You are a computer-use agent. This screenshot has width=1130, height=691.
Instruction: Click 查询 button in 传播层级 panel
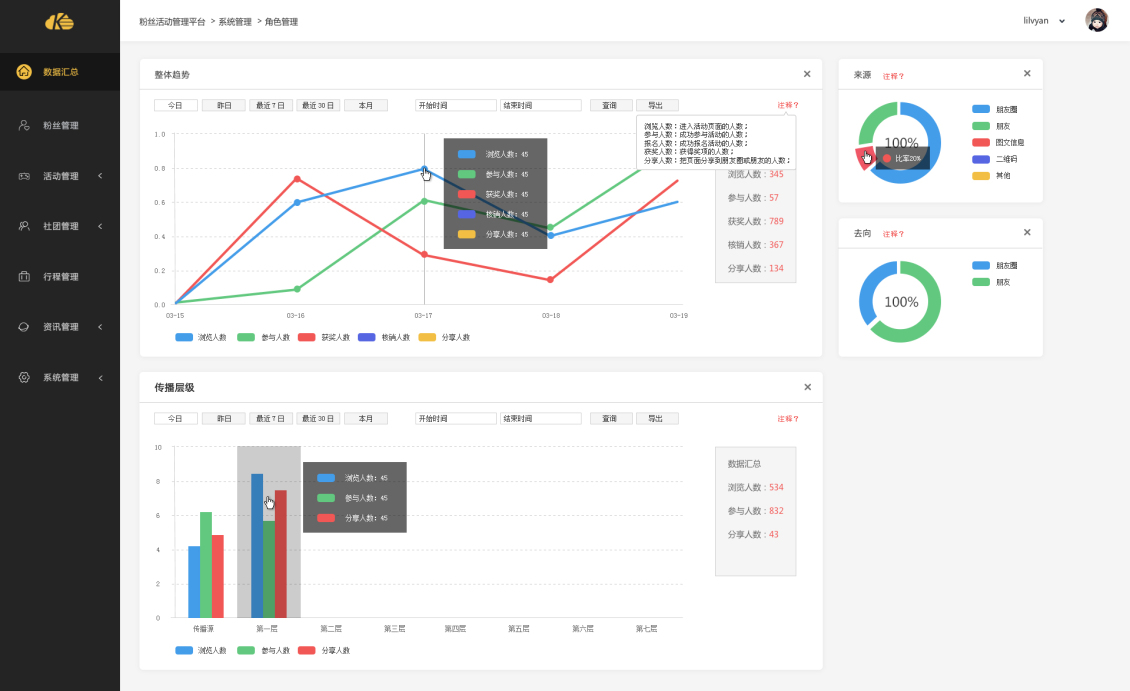(x=611, y=419)
